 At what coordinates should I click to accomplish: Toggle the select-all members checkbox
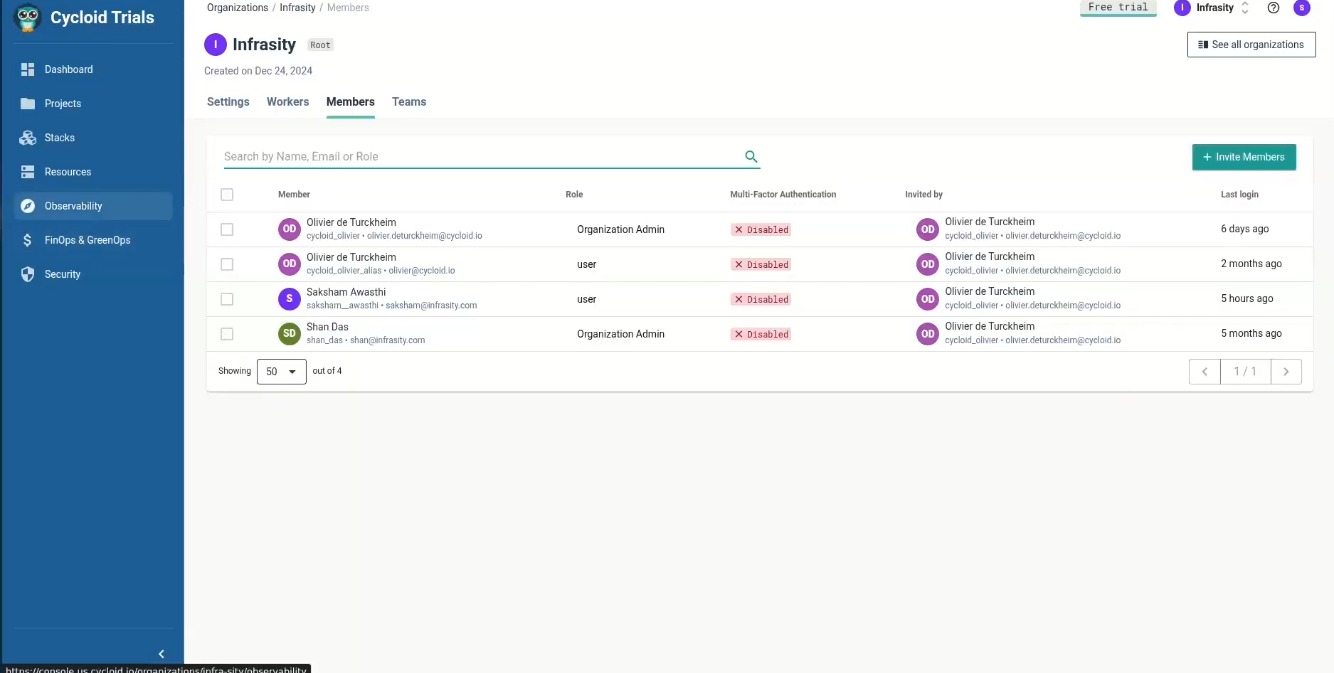(x=227, y=195)
